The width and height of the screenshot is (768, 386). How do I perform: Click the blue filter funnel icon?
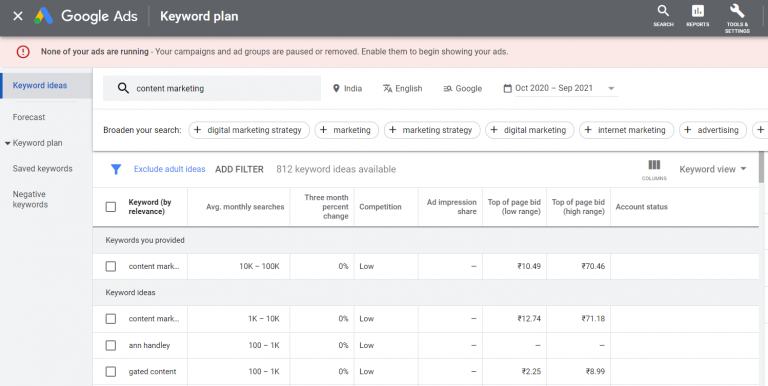116,169
